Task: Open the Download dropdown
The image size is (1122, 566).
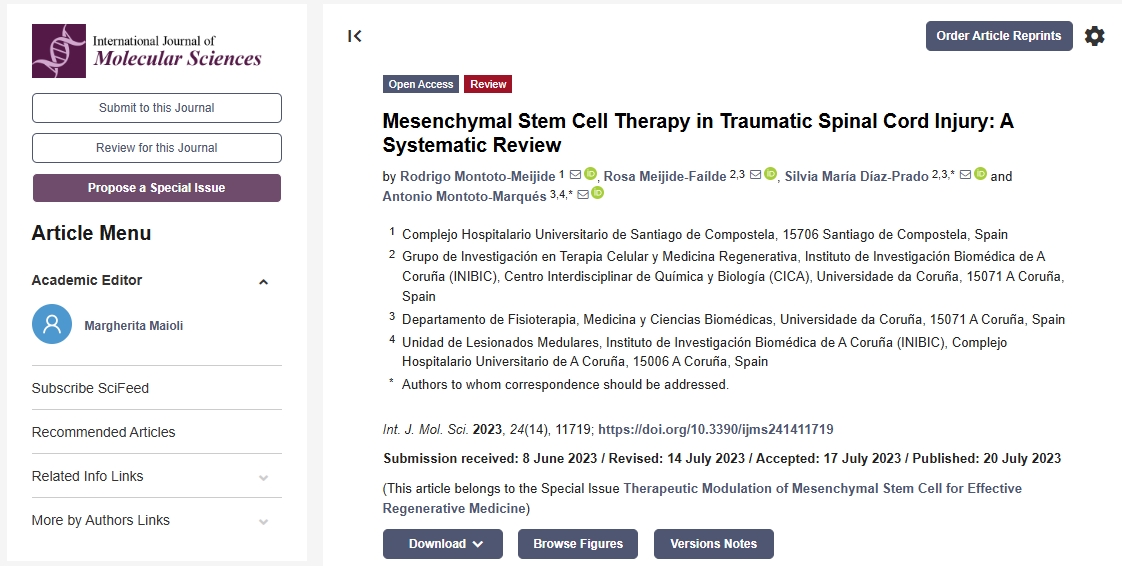Action: coord(446,544)
